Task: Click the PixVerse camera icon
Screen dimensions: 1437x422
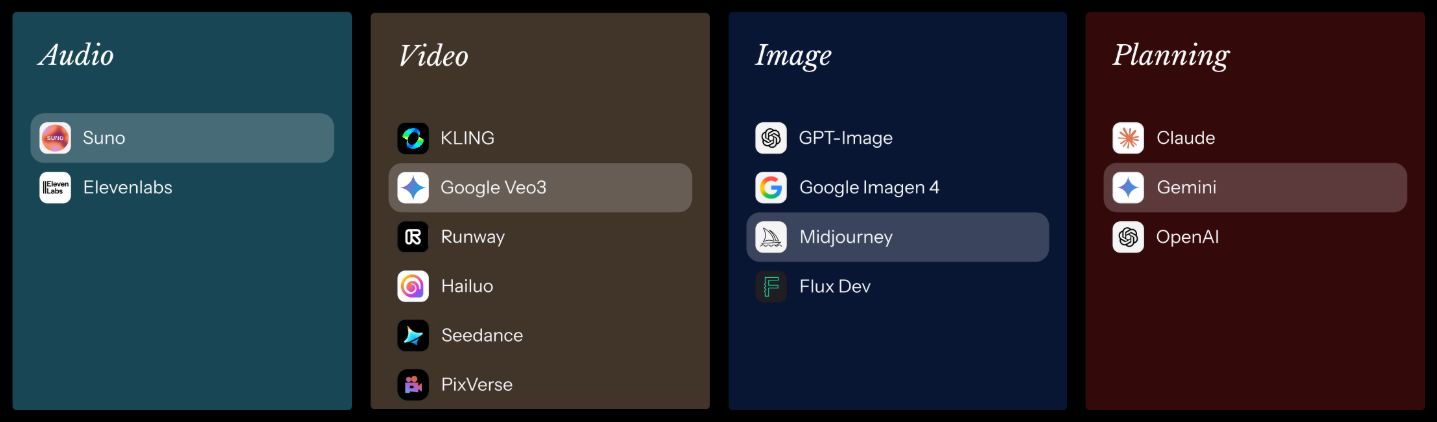Action: pyautogui.click(x=413, y=384)
